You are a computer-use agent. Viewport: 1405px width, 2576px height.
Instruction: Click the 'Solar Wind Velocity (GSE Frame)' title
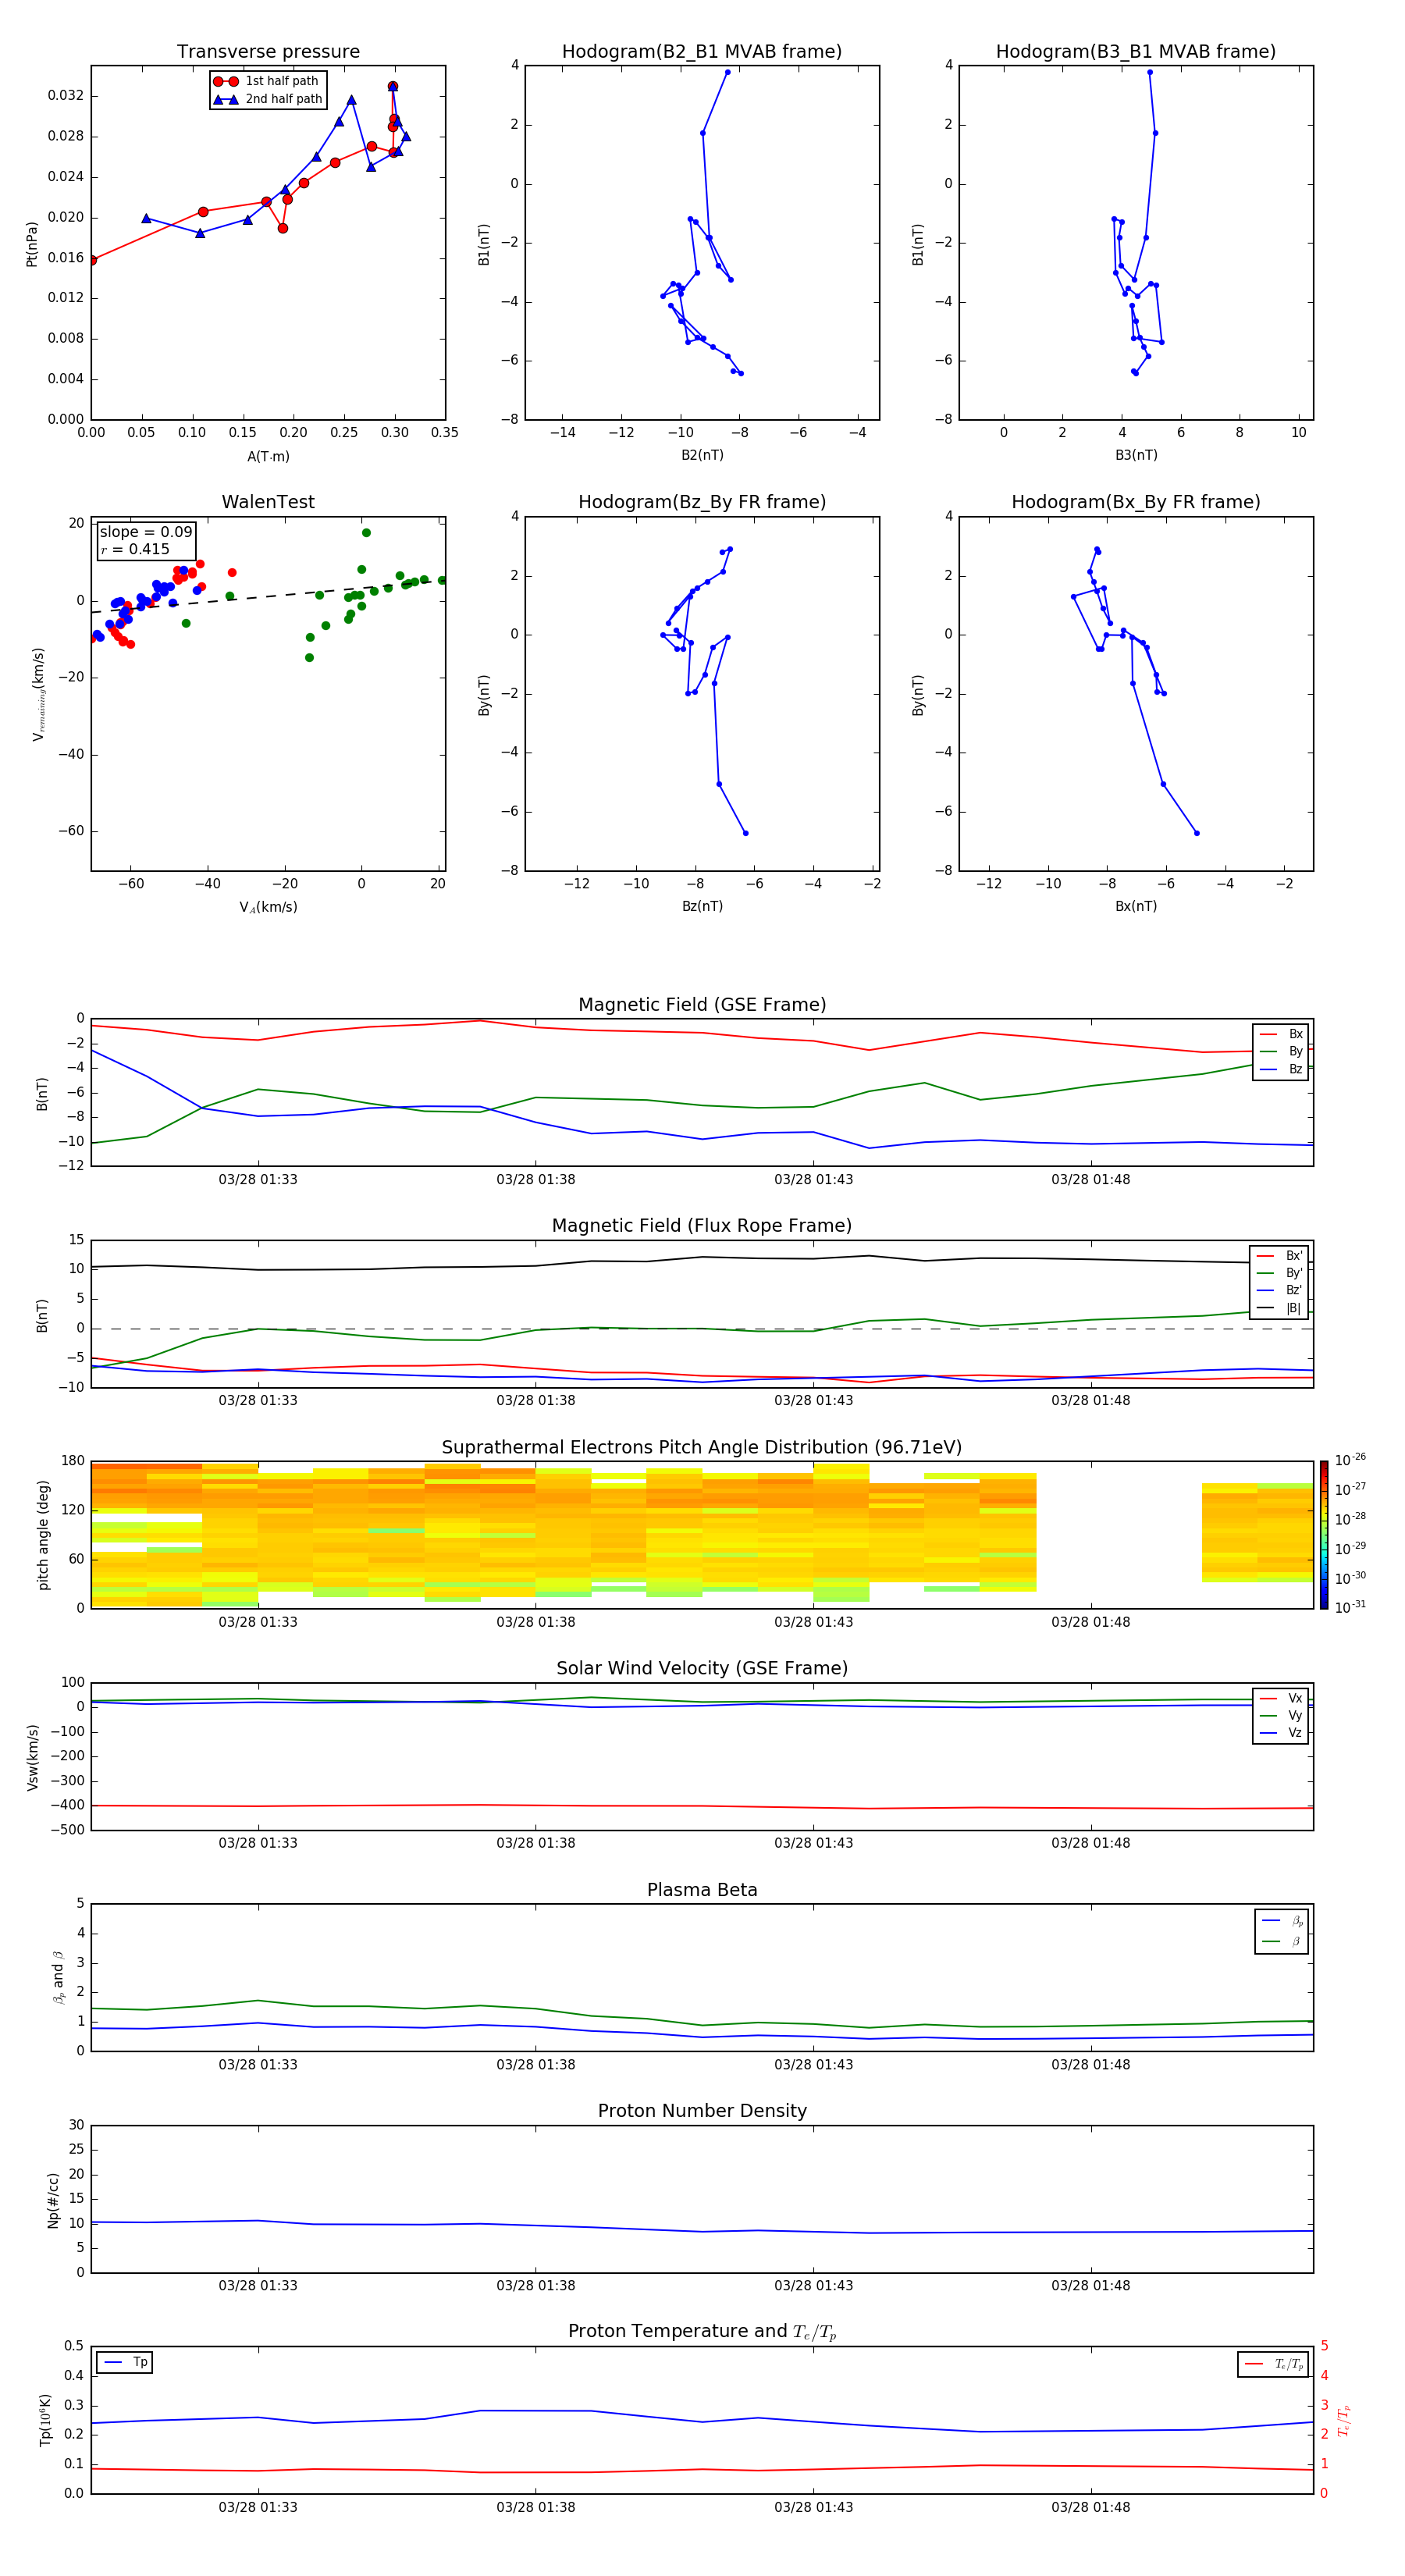pyautogui.click(x=702, y=1669)
